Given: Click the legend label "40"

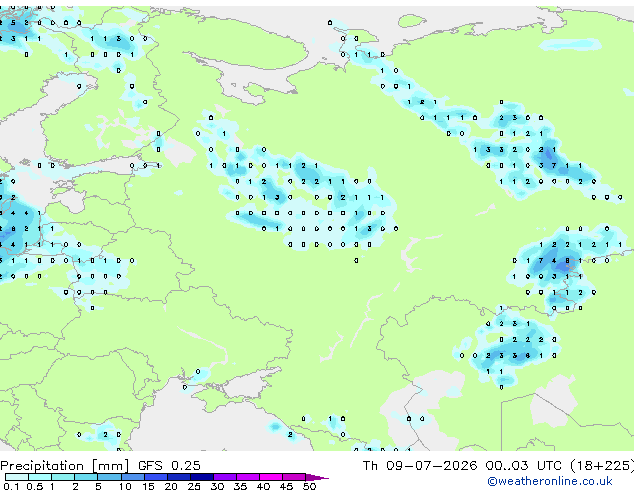Looking at the screenshot, I should click(x=263, y=486).
